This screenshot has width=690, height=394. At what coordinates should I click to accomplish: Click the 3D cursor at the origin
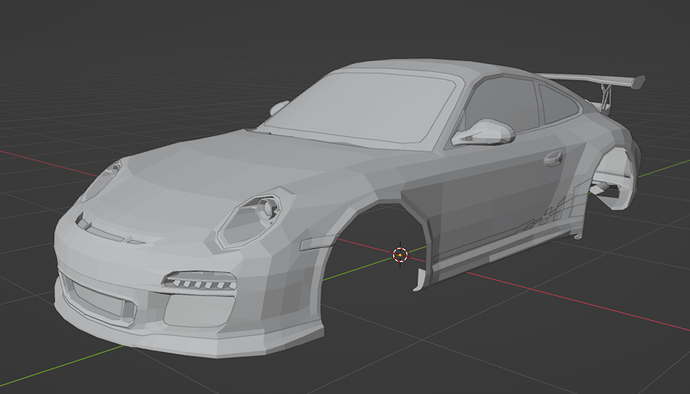point(400,254)
